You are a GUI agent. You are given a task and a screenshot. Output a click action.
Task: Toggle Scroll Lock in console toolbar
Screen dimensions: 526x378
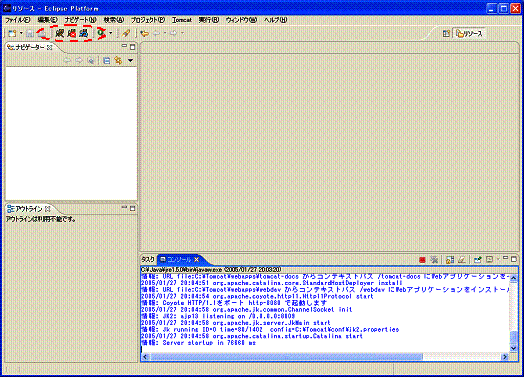pos(450,260)
